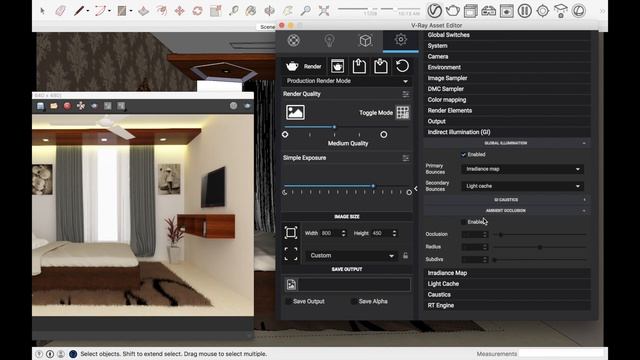Click the image Height input field

coord(381,233)
